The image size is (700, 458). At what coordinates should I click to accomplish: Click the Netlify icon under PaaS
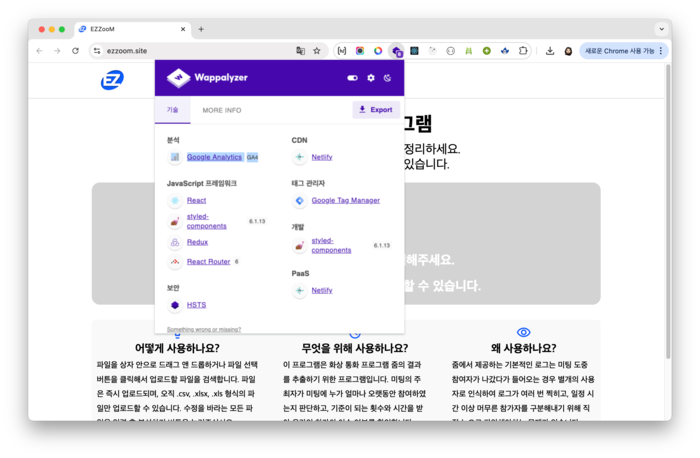[x=300, y=291]
